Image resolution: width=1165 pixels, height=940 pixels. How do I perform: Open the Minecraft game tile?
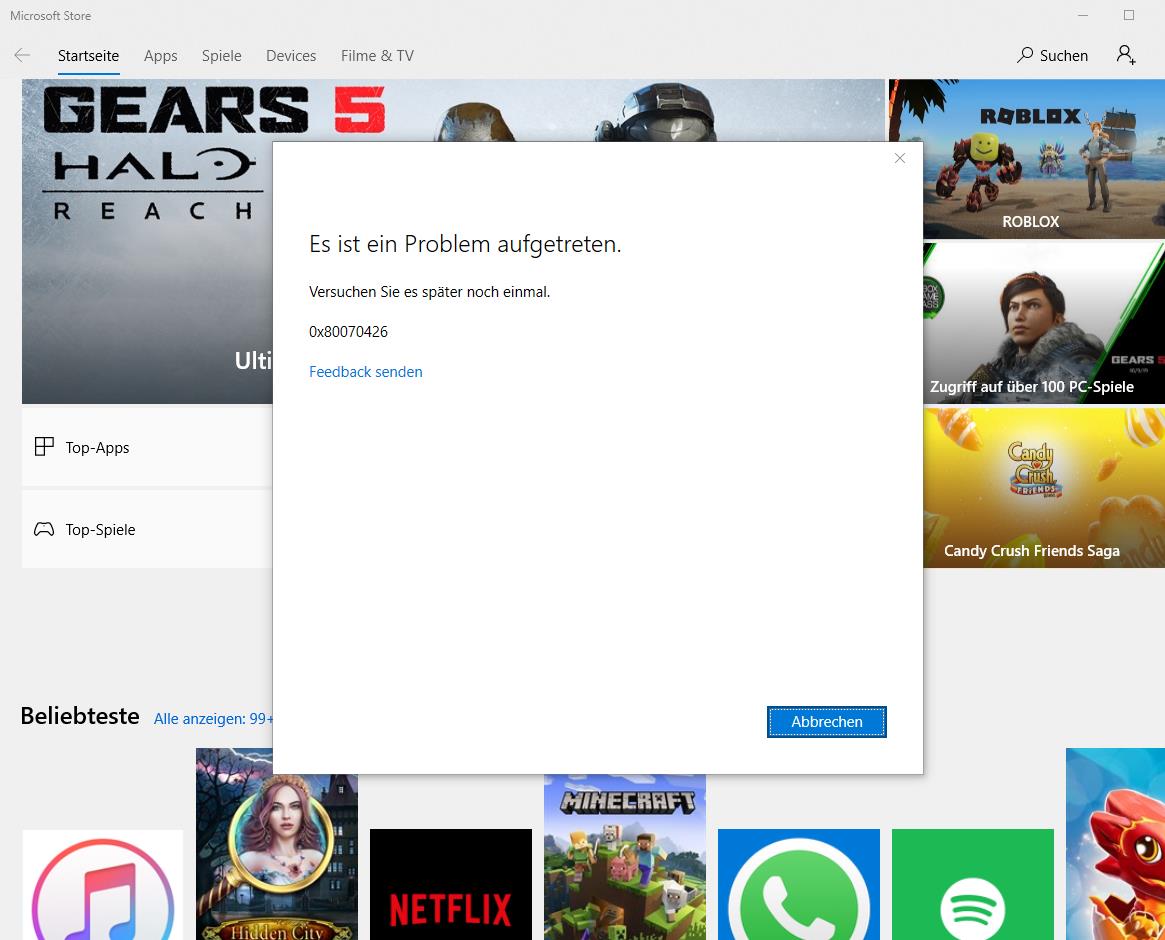[x=625, y=857]
